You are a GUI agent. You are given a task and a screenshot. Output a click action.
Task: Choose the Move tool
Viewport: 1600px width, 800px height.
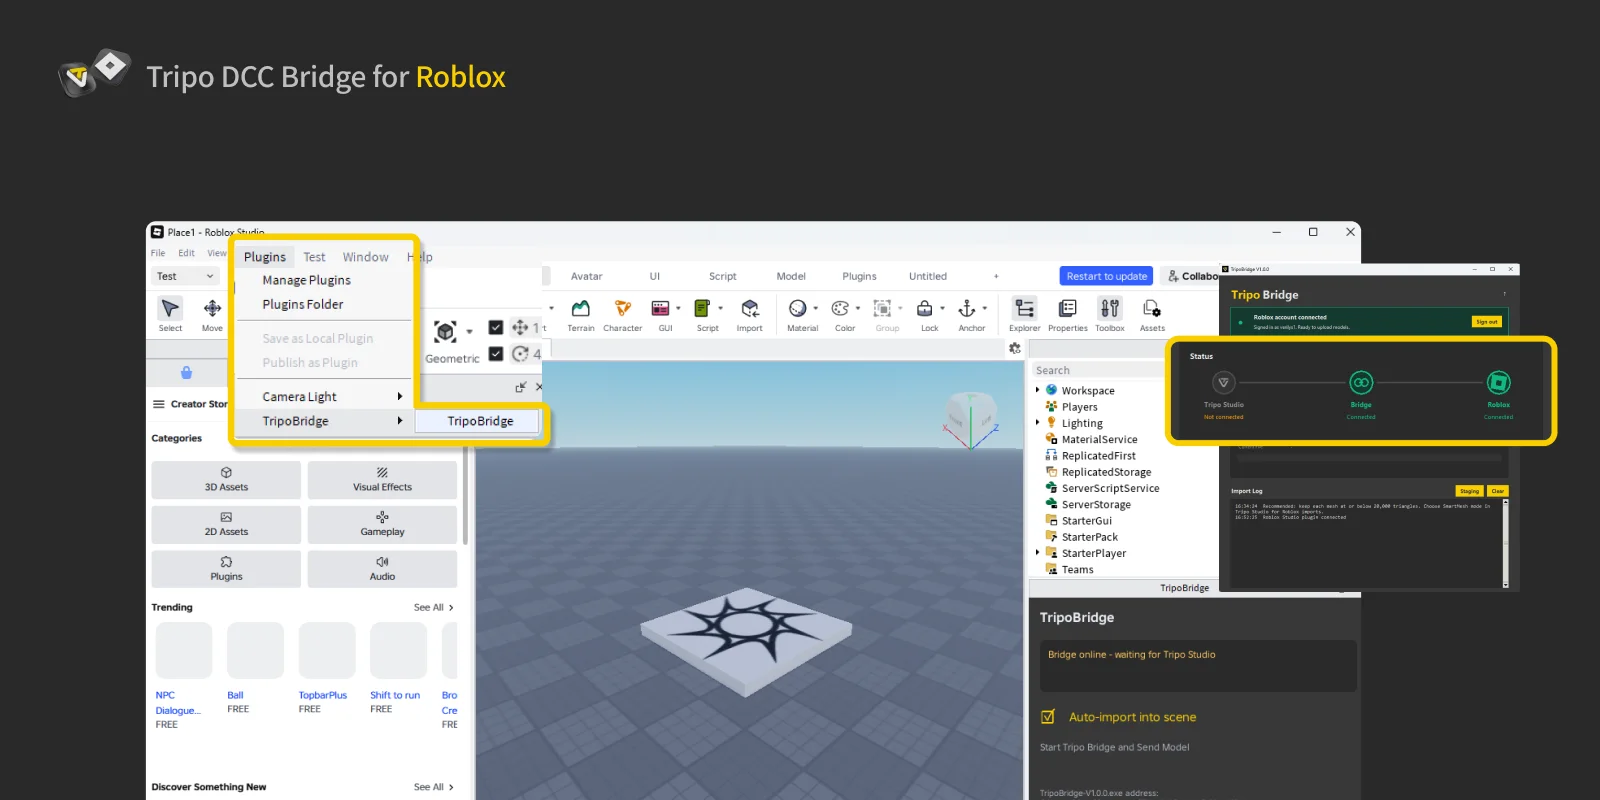coord(212,308)
